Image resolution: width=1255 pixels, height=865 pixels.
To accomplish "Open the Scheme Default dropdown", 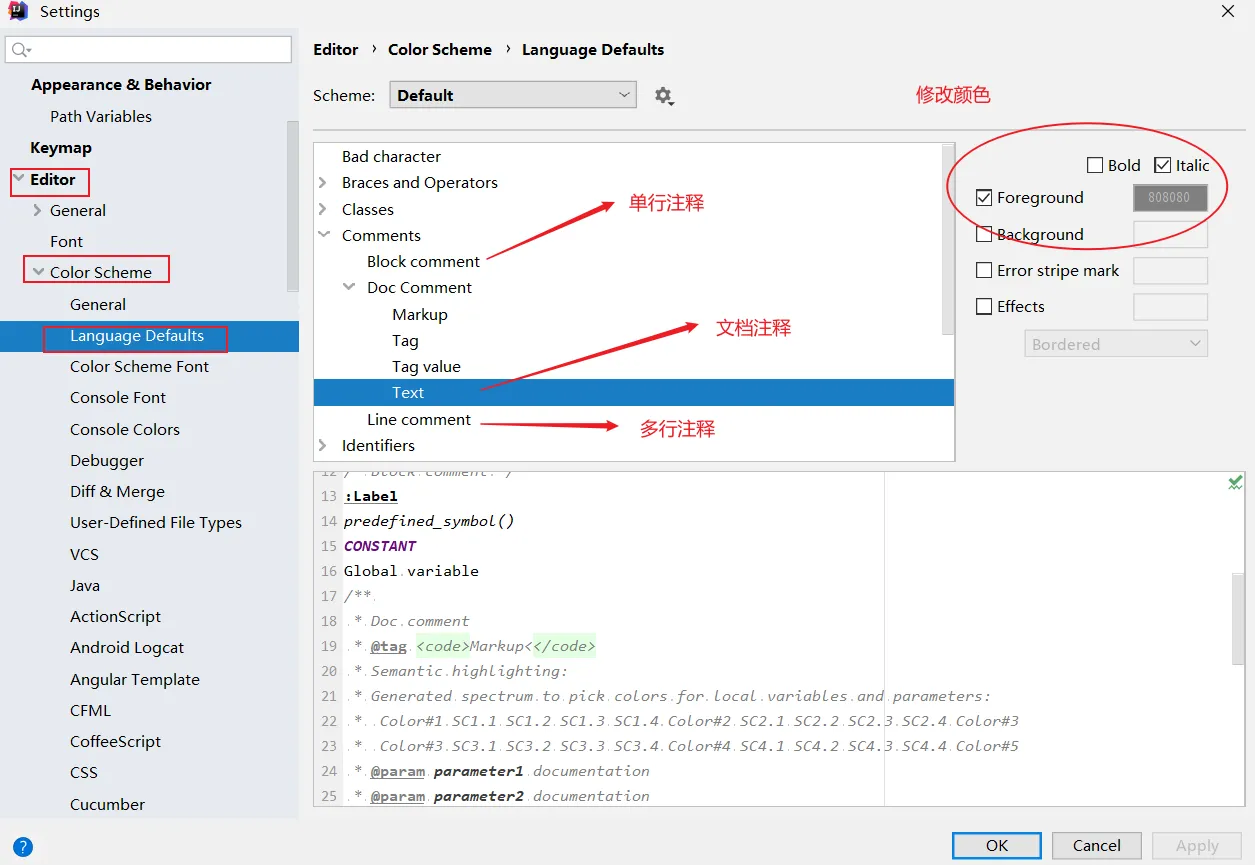I will pos(513,96).
